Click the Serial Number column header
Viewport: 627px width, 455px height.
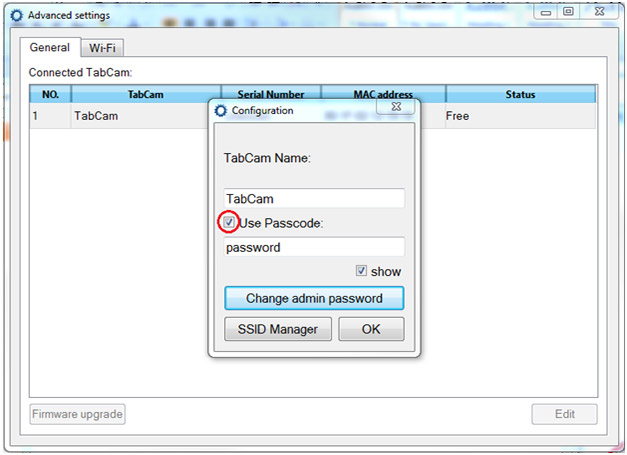pyautogui.click(x=271, y=93)
